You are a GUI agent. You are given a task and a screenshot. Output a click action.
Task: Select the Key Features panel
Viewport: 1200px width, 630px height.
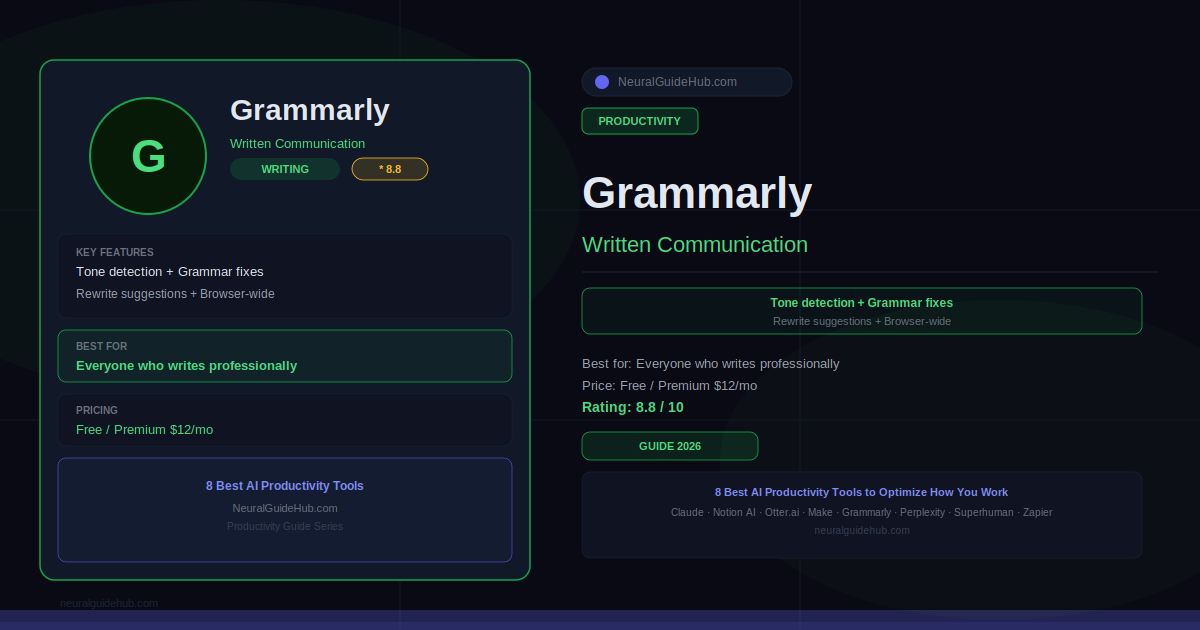(x=285, y=276)
